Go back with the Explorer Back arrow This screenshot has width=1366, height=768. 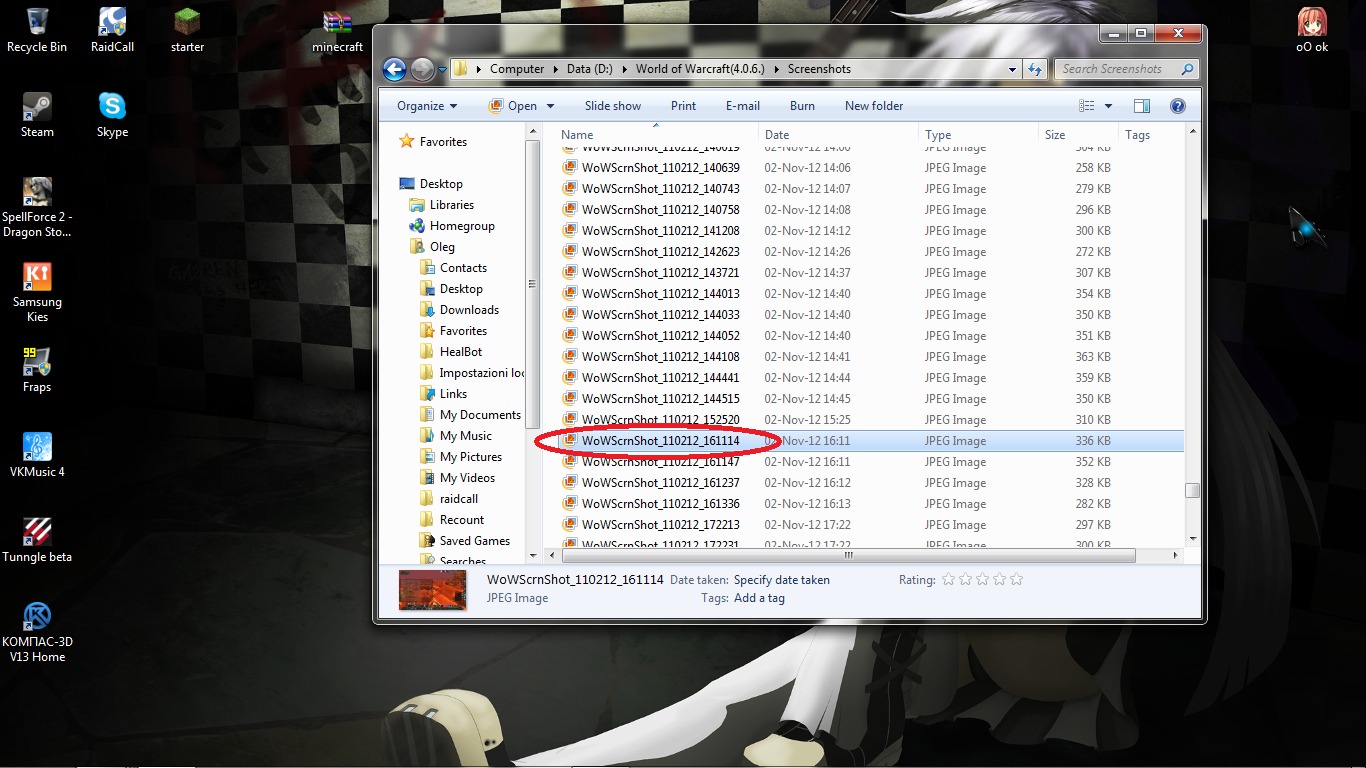pyautogui.click(x=394, y=69)
